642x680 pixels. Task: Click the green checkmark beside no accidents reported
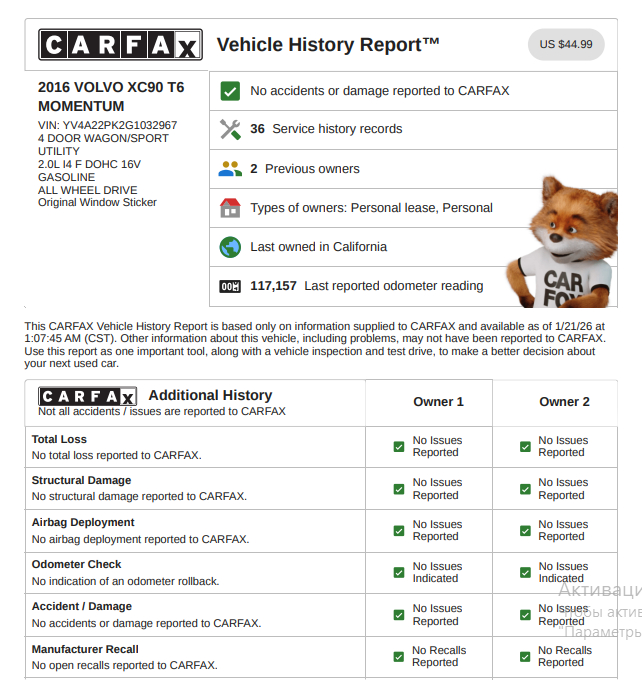pyautogui.click(x=230, y=91)
